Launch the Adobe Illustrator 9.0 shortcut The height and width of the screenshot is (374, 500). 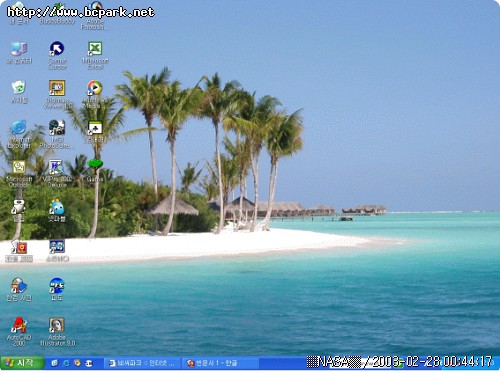click(x=57, y=332)
